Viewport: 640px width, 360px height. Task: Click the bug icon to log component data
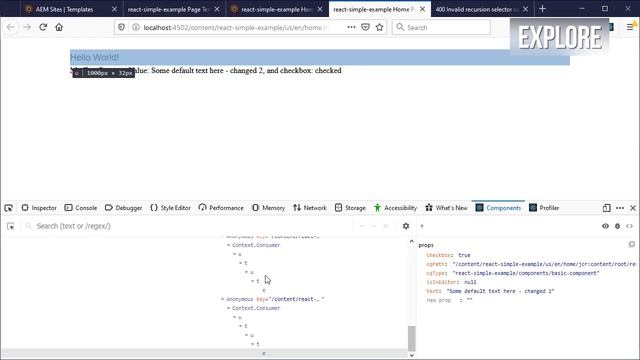[618, 226]
